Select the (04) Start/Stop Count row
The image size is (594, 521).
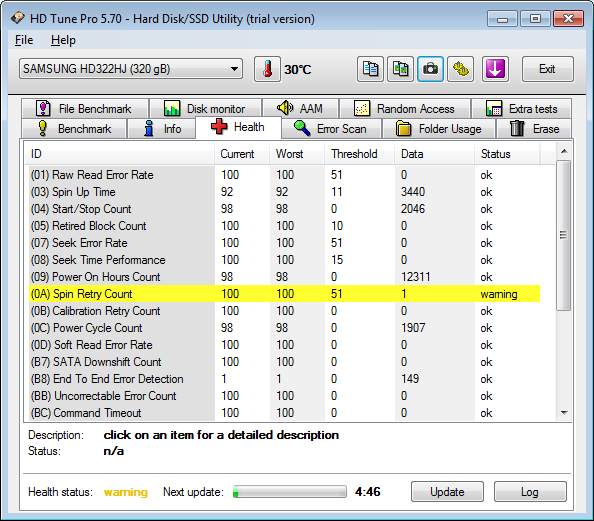tap(284, 209)
